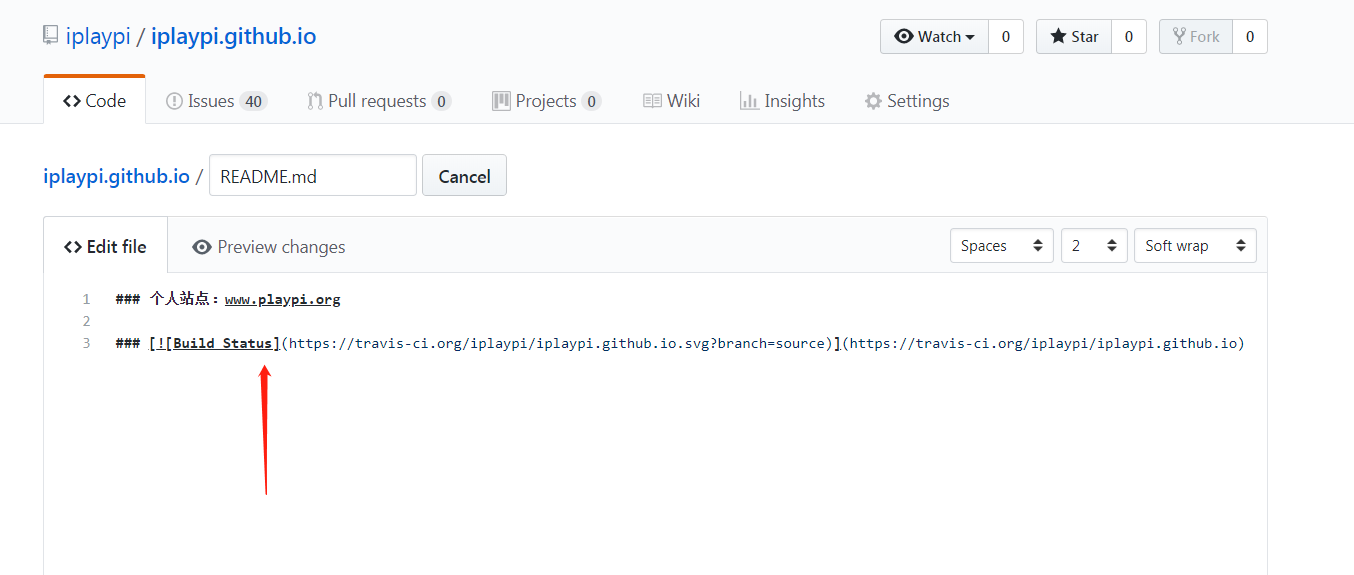The height and width of the screenshot is (575, 1354).
Task: Open the Pull requests tab
Action: [x=379, y=101]
